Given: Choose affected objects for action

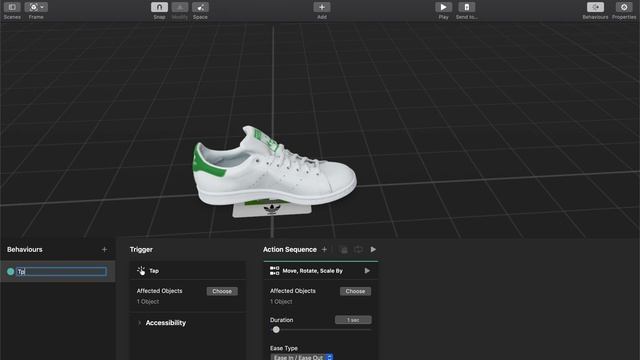Looking at the screenshot, I should point(356,291).
